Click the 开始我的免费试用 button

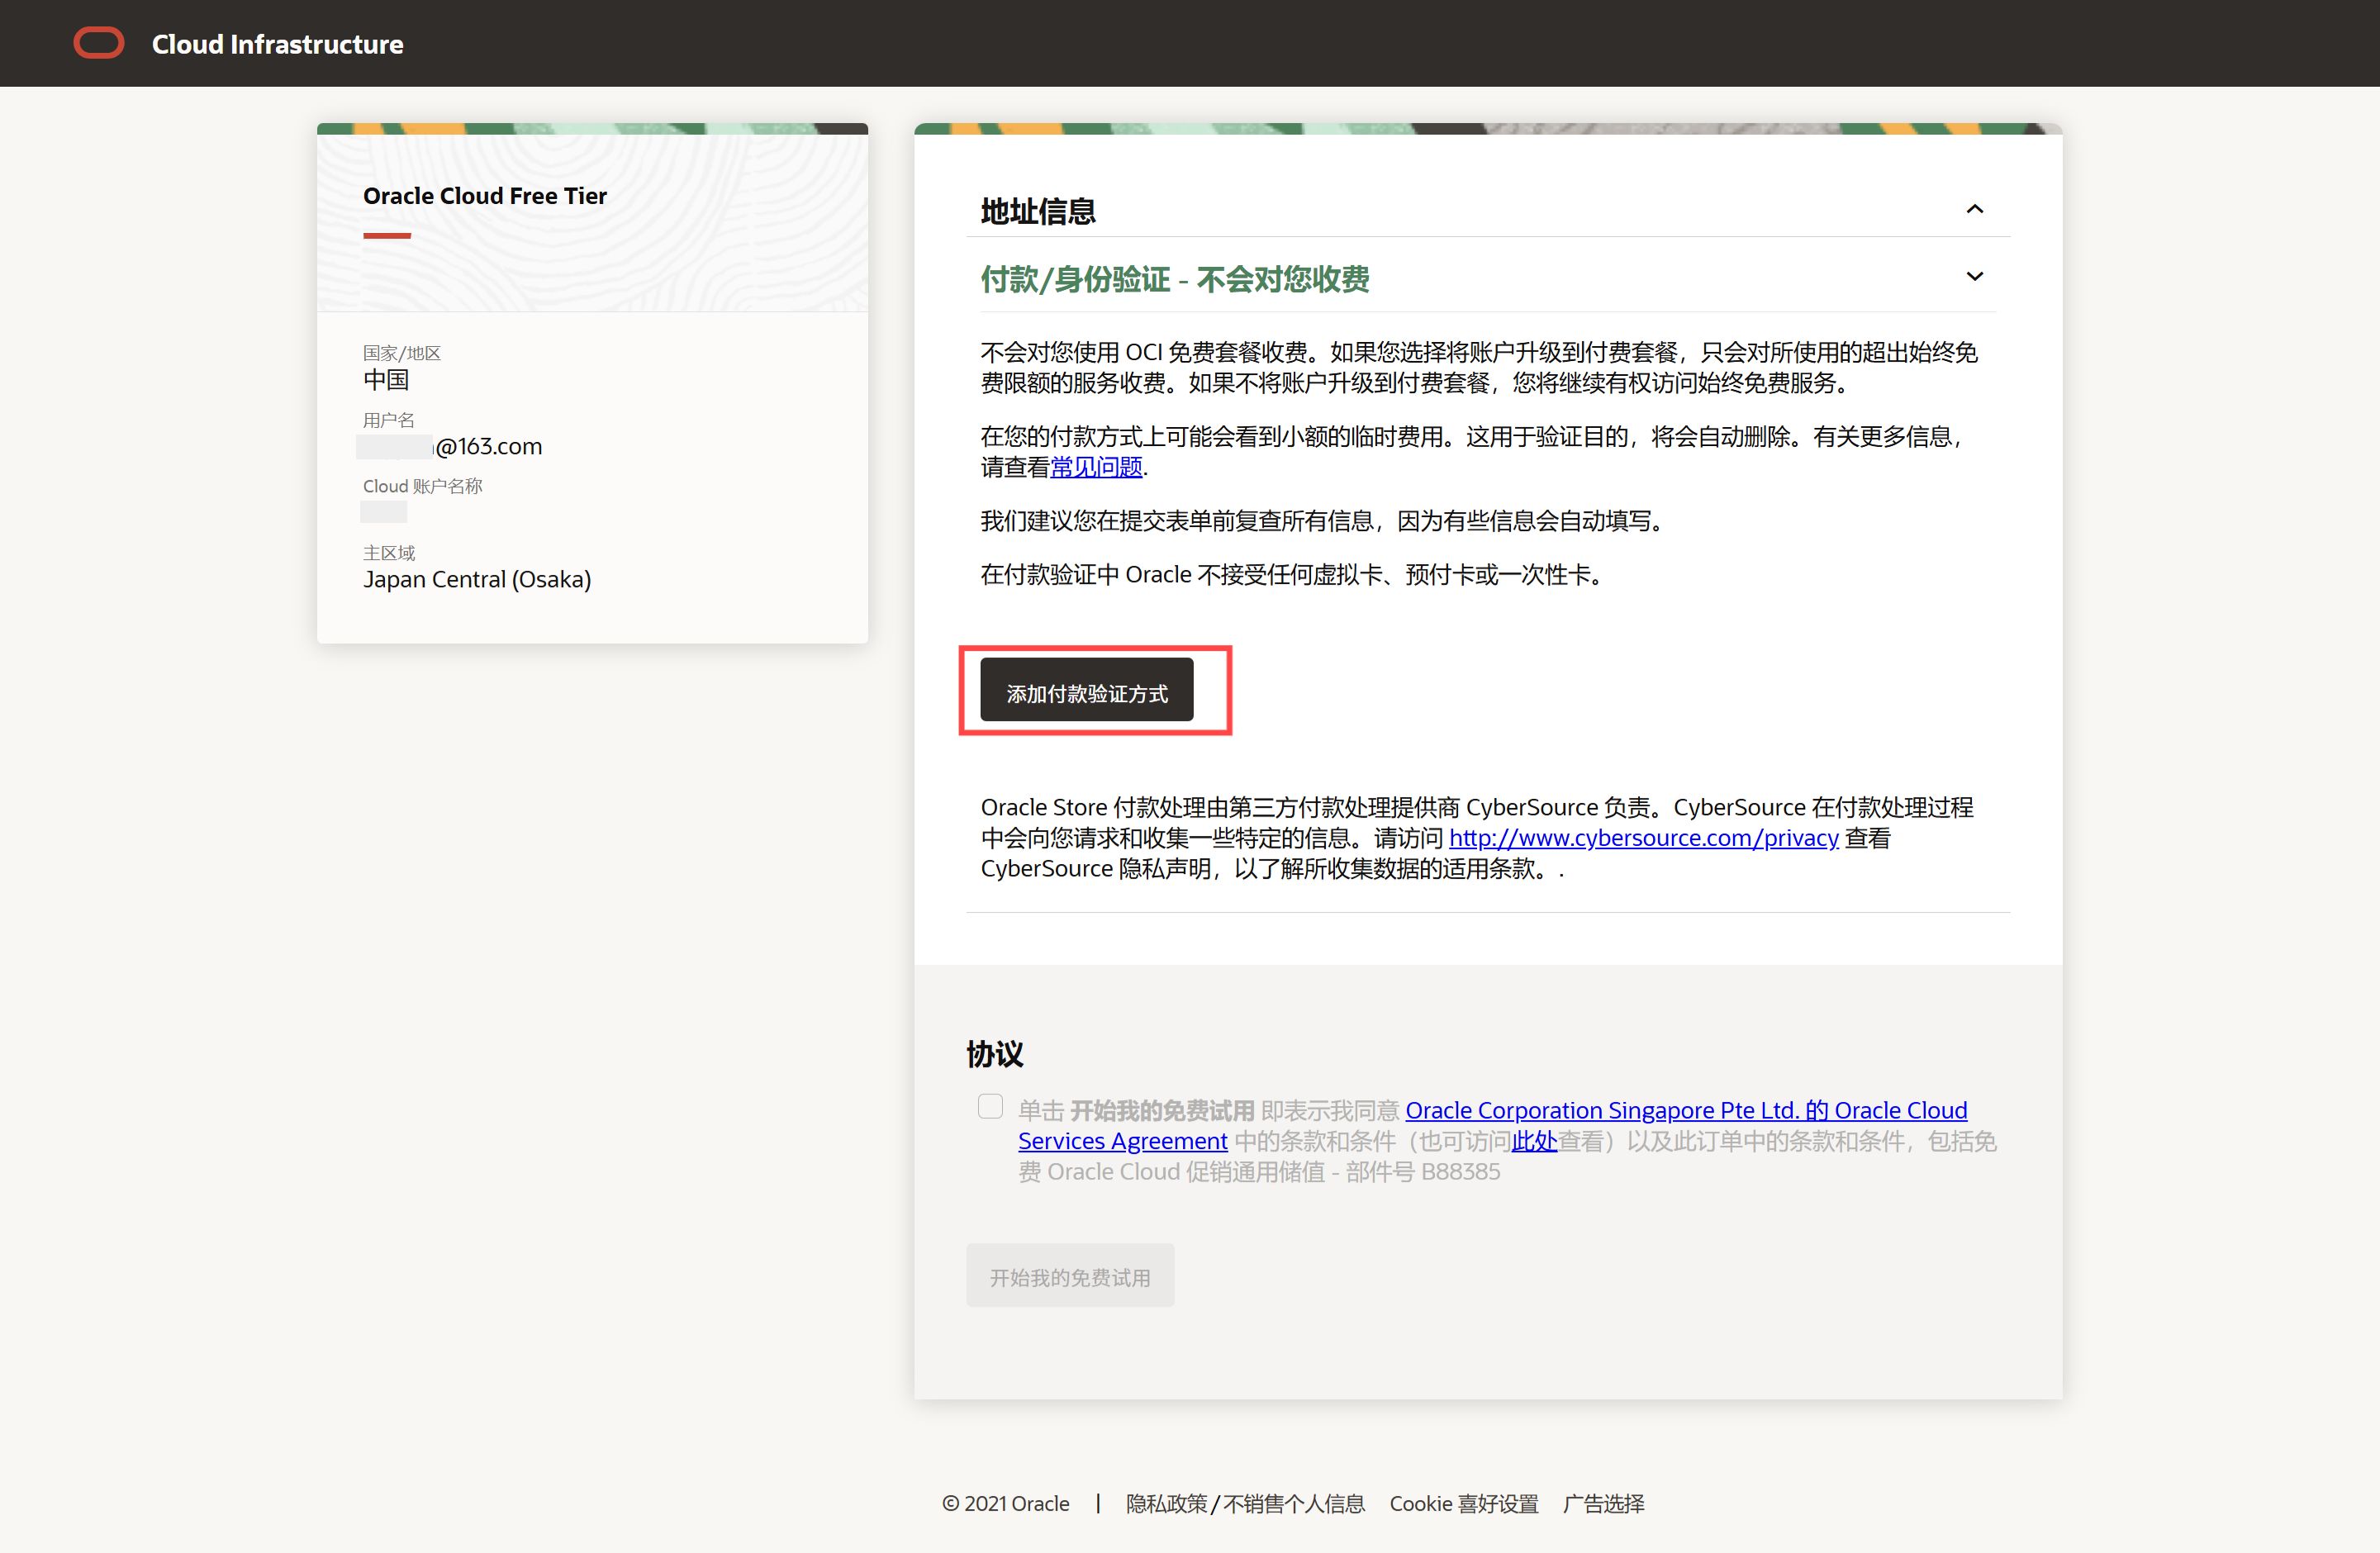(1070, 1276)
